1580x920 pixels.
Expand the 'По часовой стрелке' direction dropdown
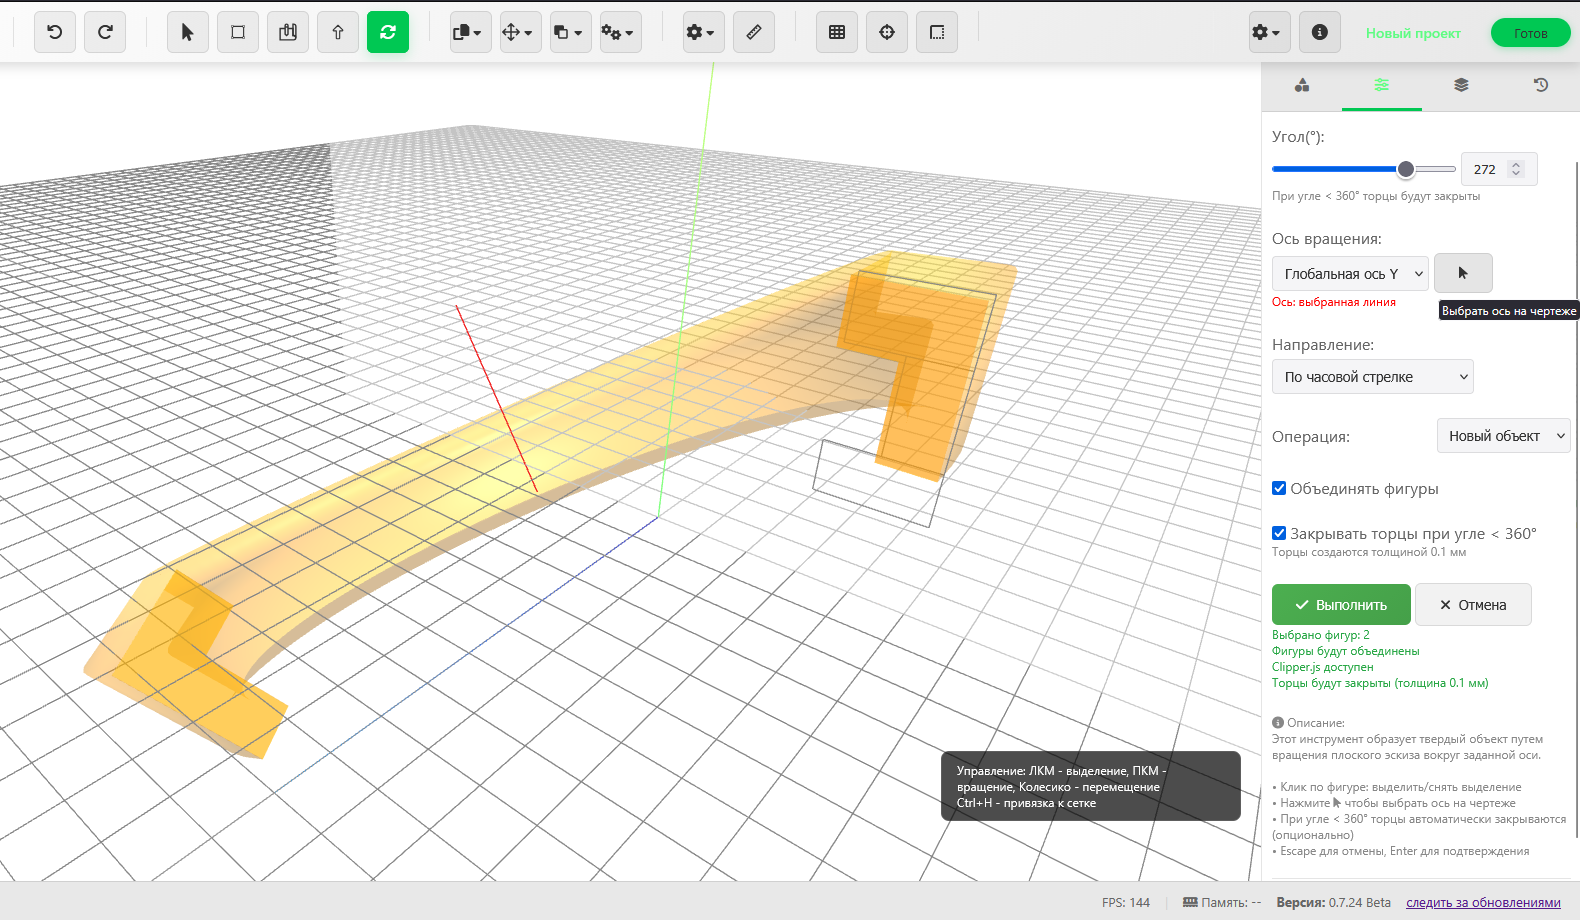coord(1372,377)
